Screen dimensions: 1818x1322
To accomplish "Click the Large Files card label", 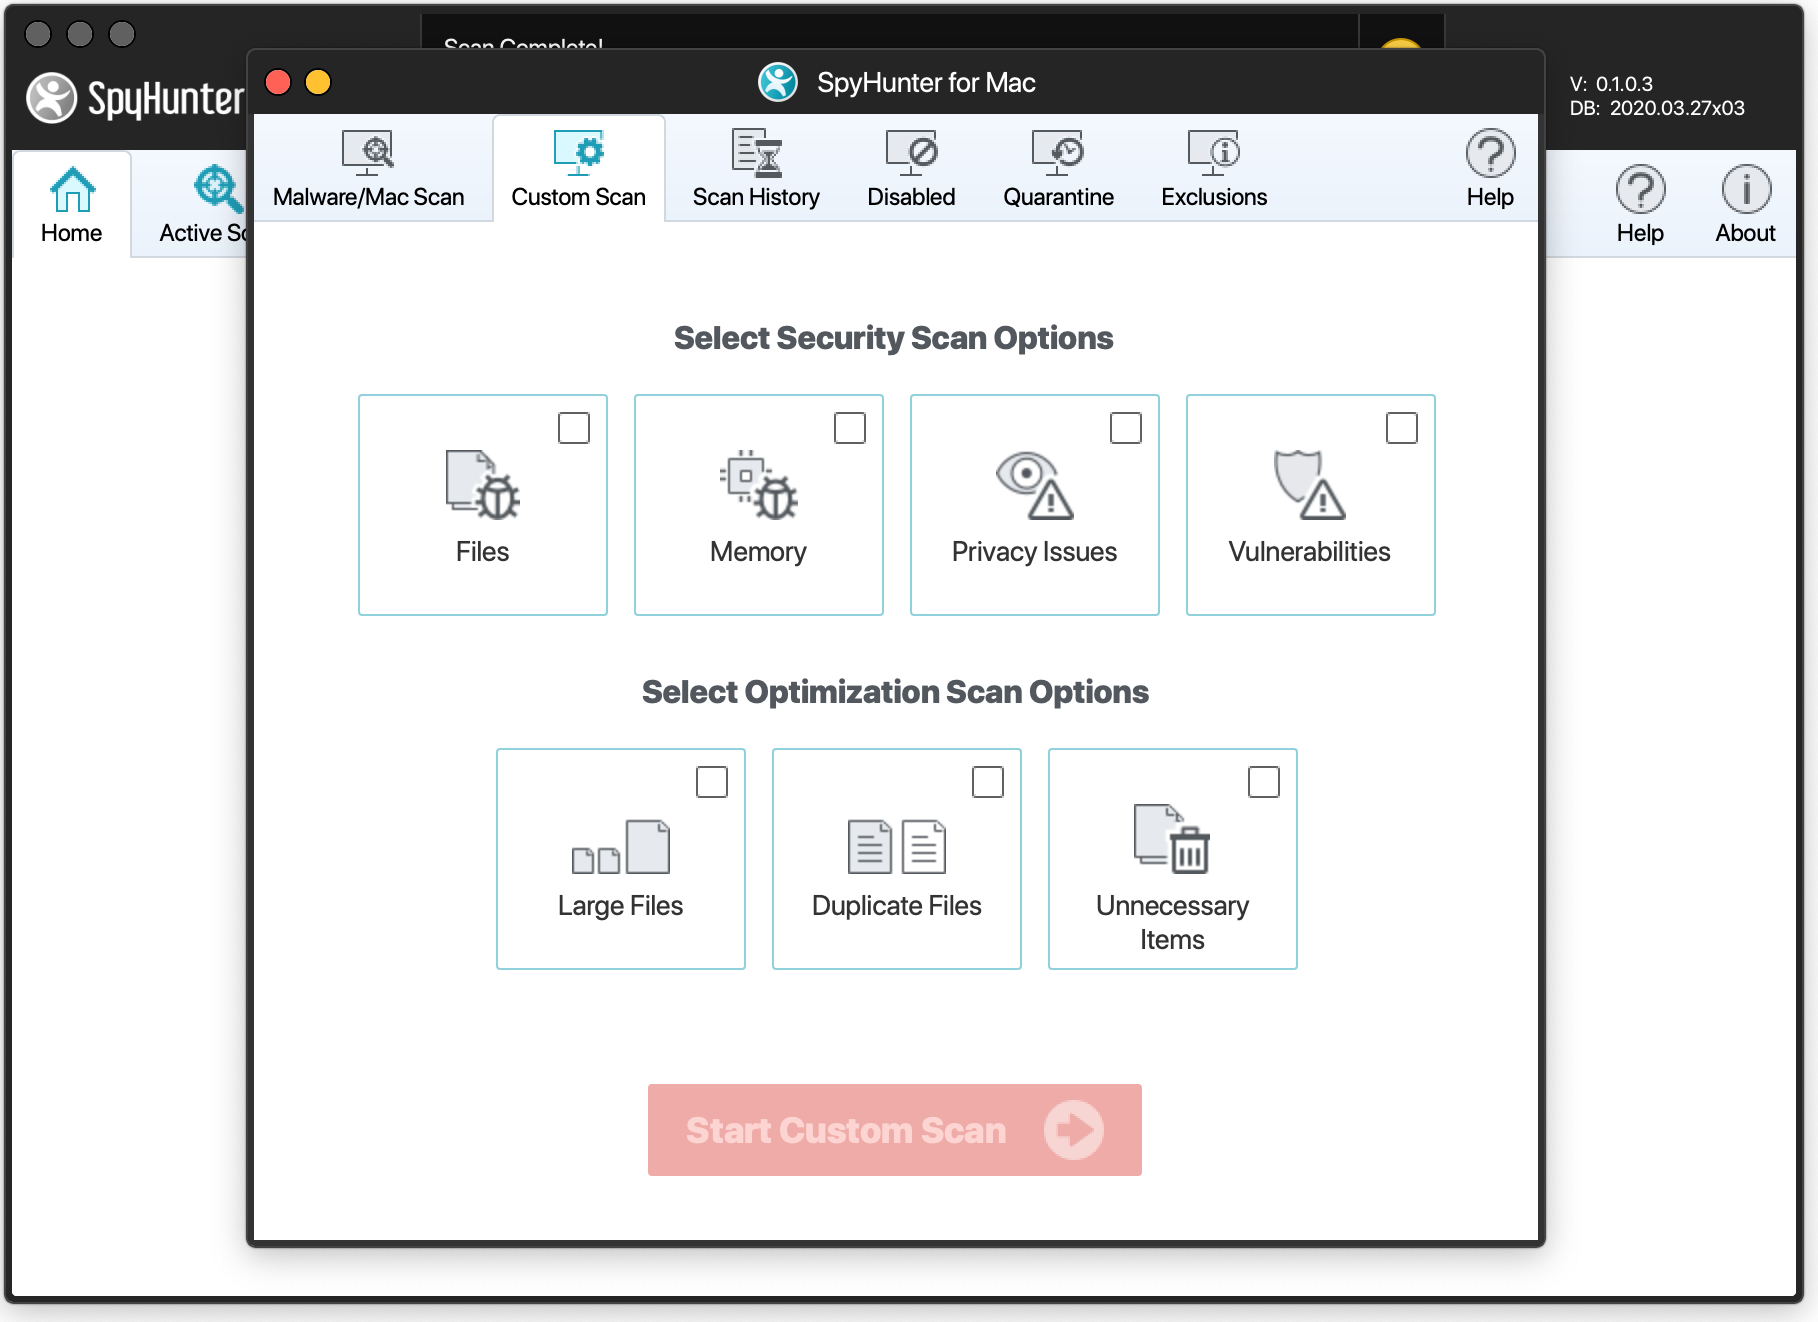I will [x=621, y=906].
